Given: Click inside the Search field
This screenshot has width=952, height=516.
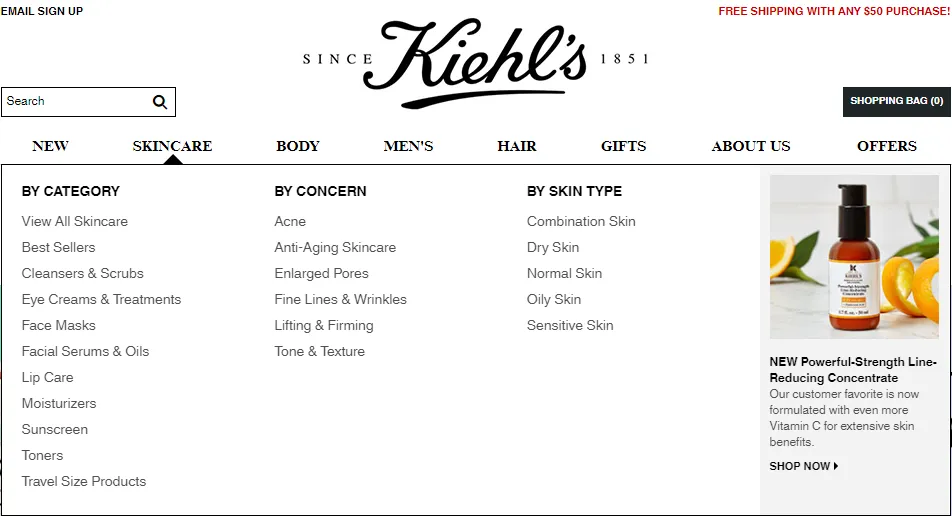Looking at the screenshot, I should (76, 102).
